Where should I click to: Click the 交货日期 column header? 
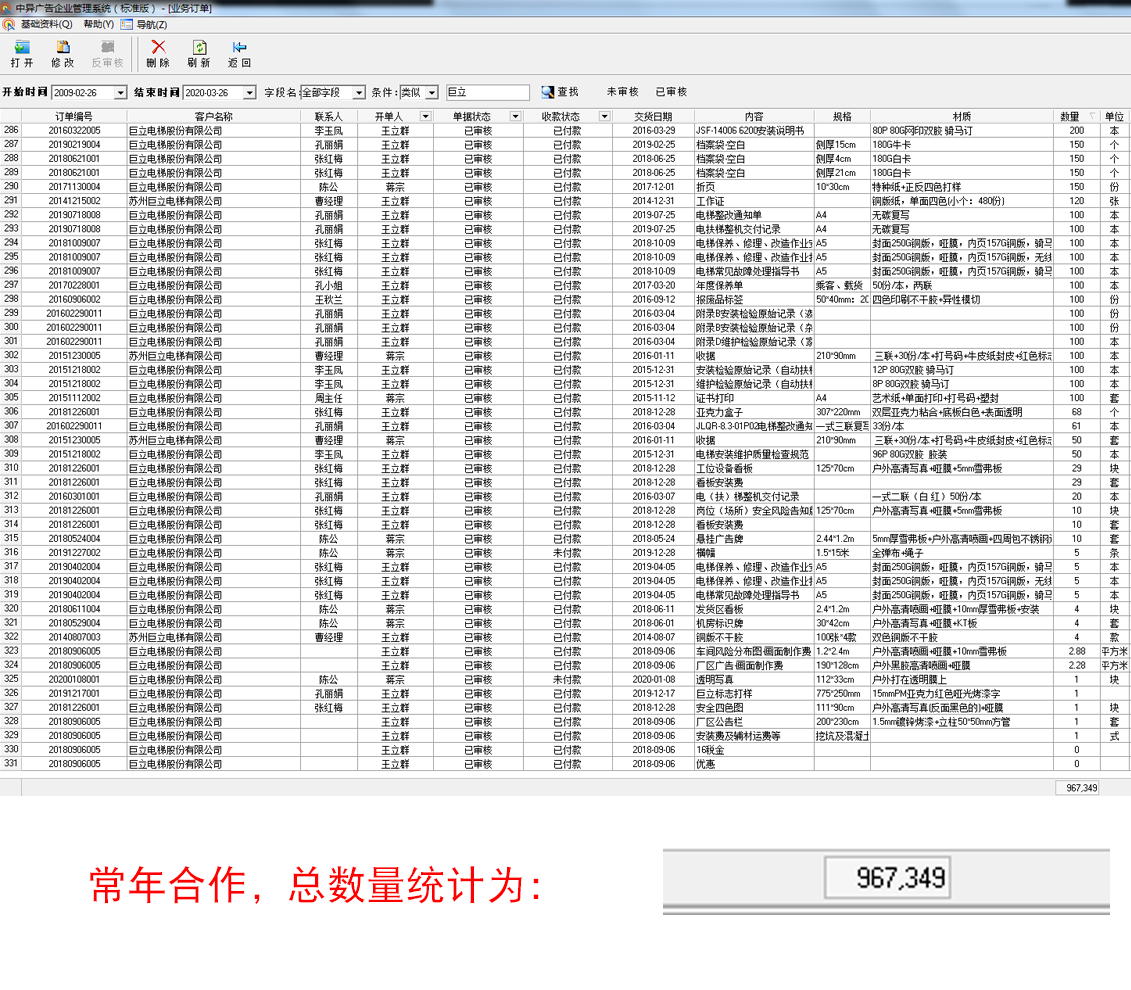[x=653, y=116]
